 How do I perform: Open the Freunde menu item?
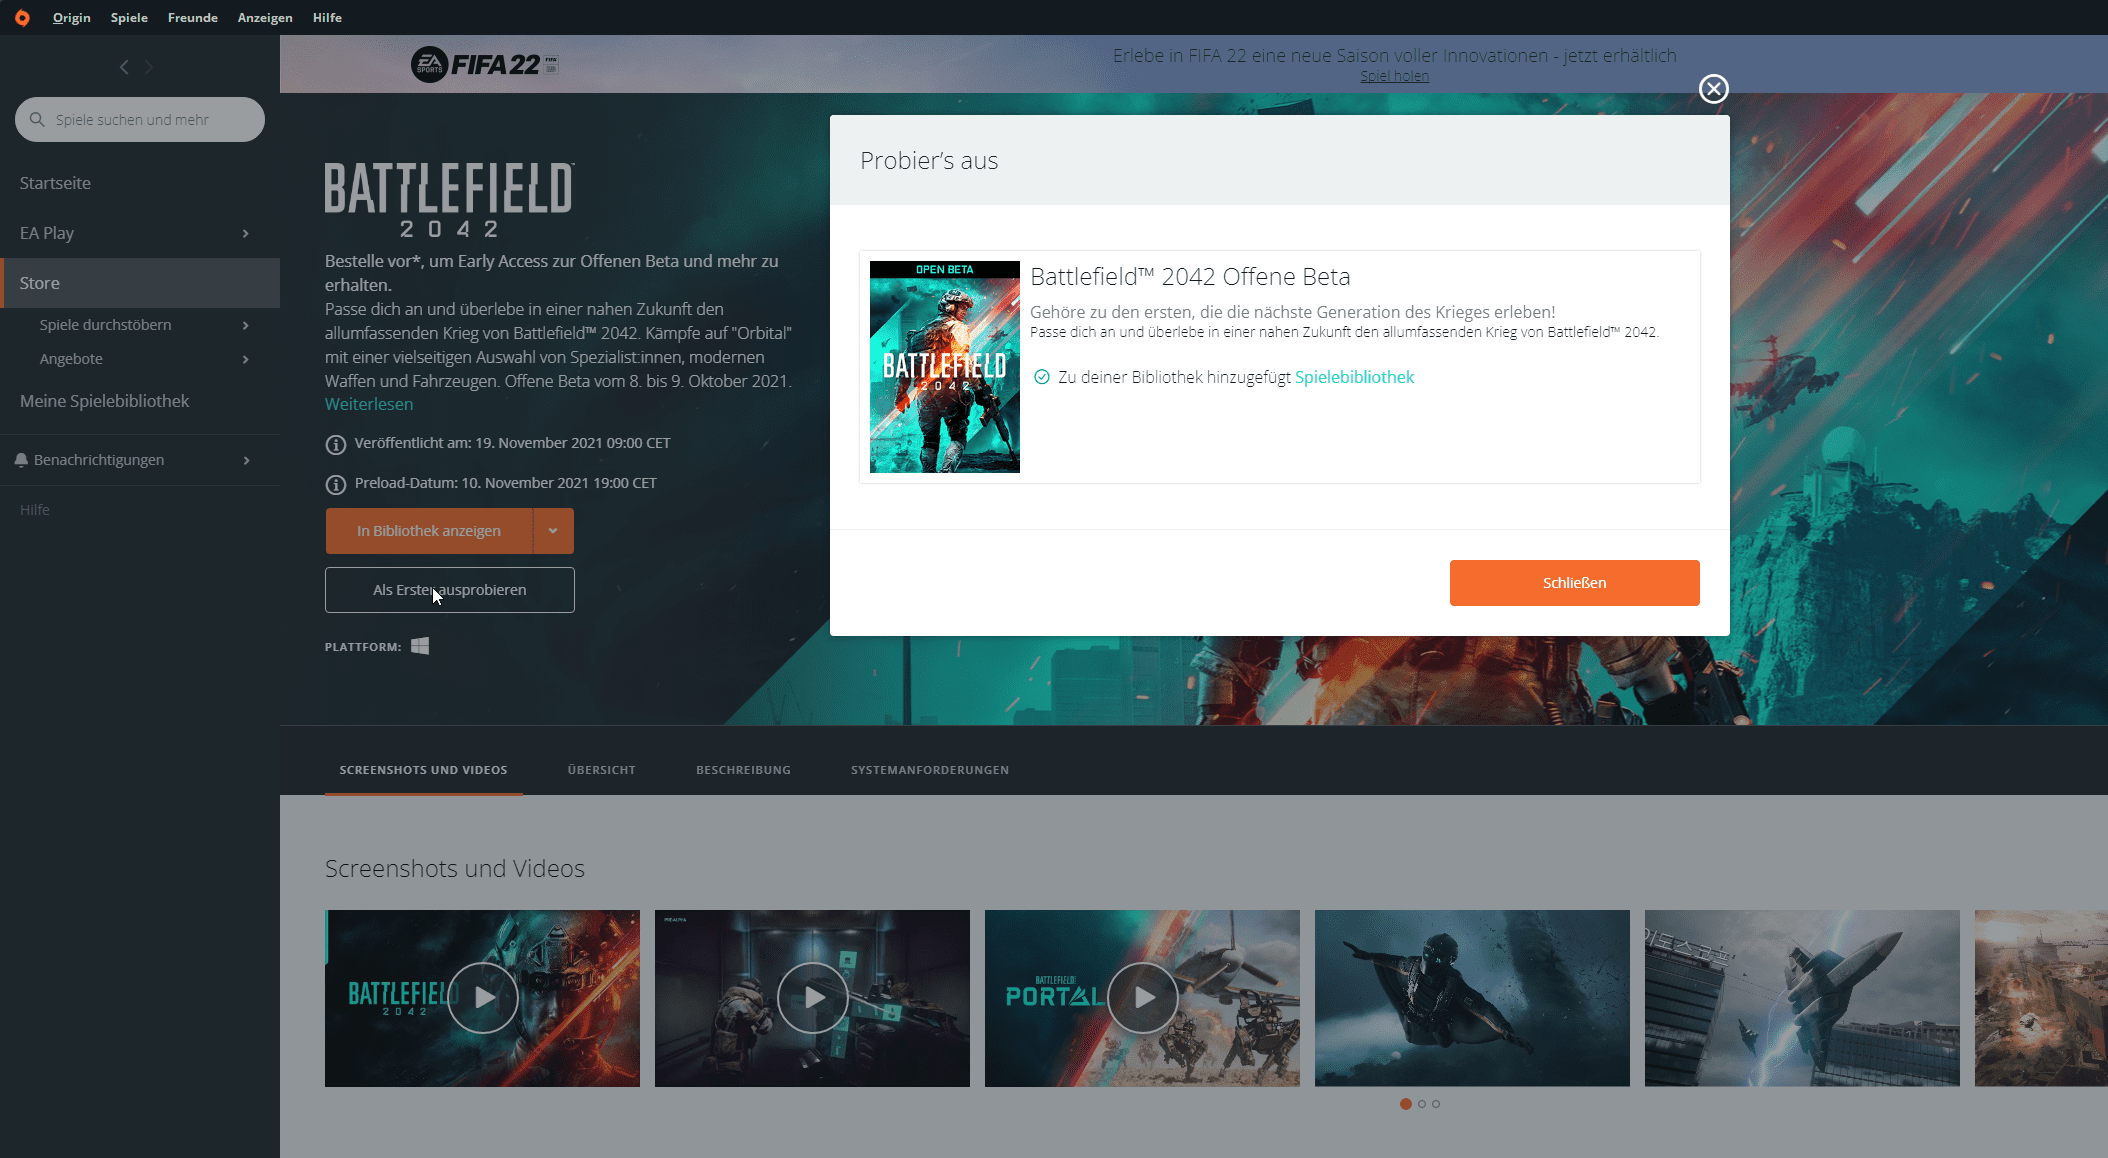click(191, 17)
